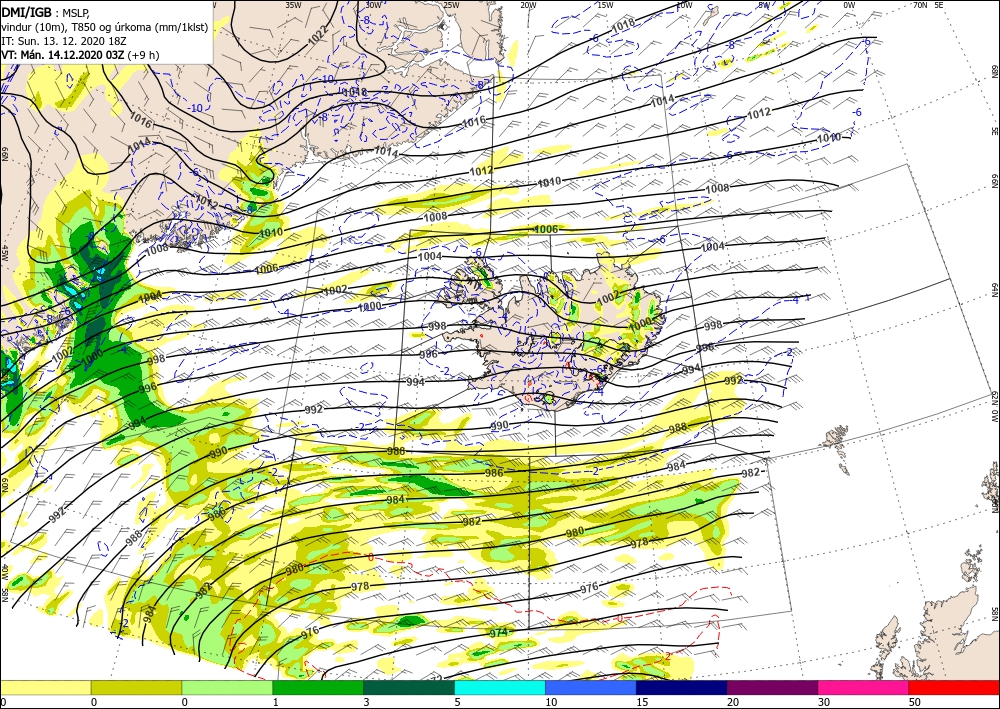Screen dimensions: 1000x709
Task: Click the legend value 30
Action: tap(823, 702)
